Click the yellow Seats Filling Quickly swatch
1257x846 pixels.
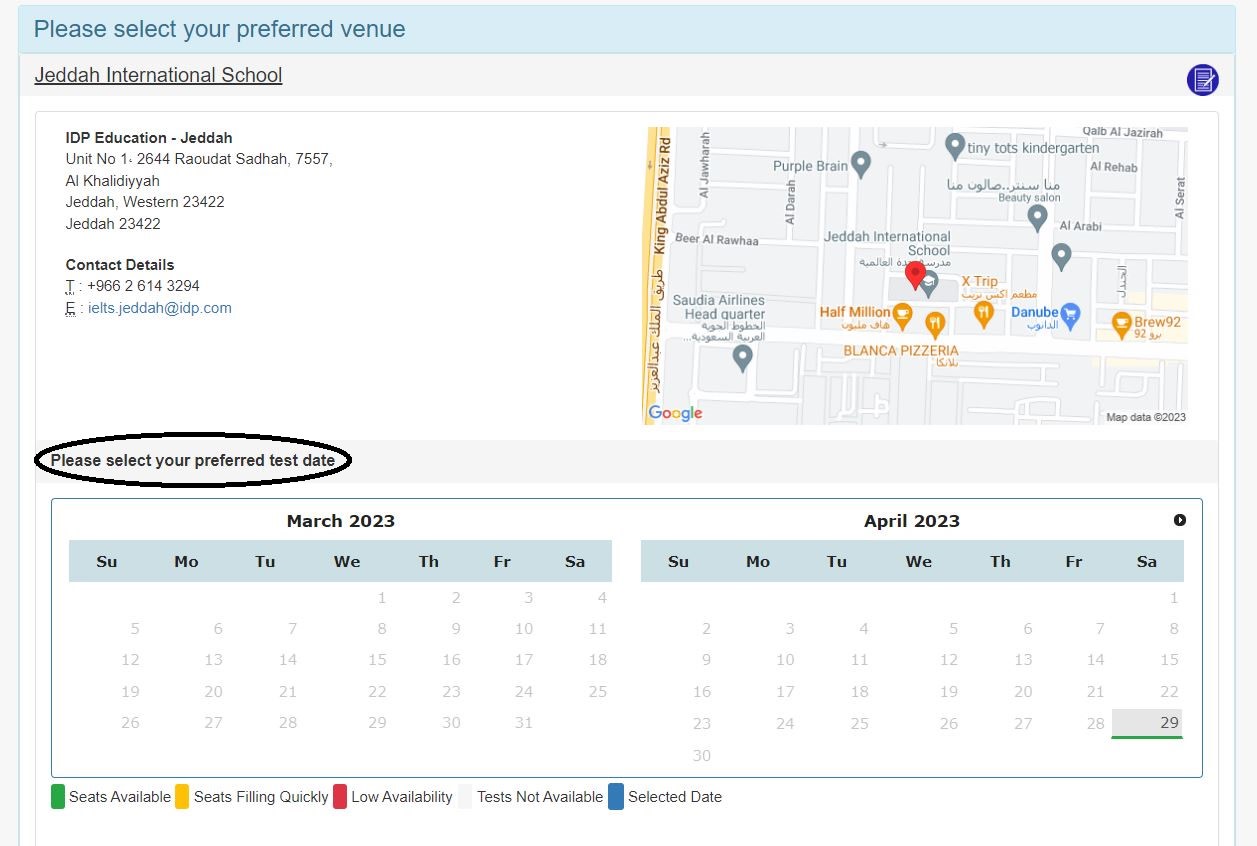(183, 796)
